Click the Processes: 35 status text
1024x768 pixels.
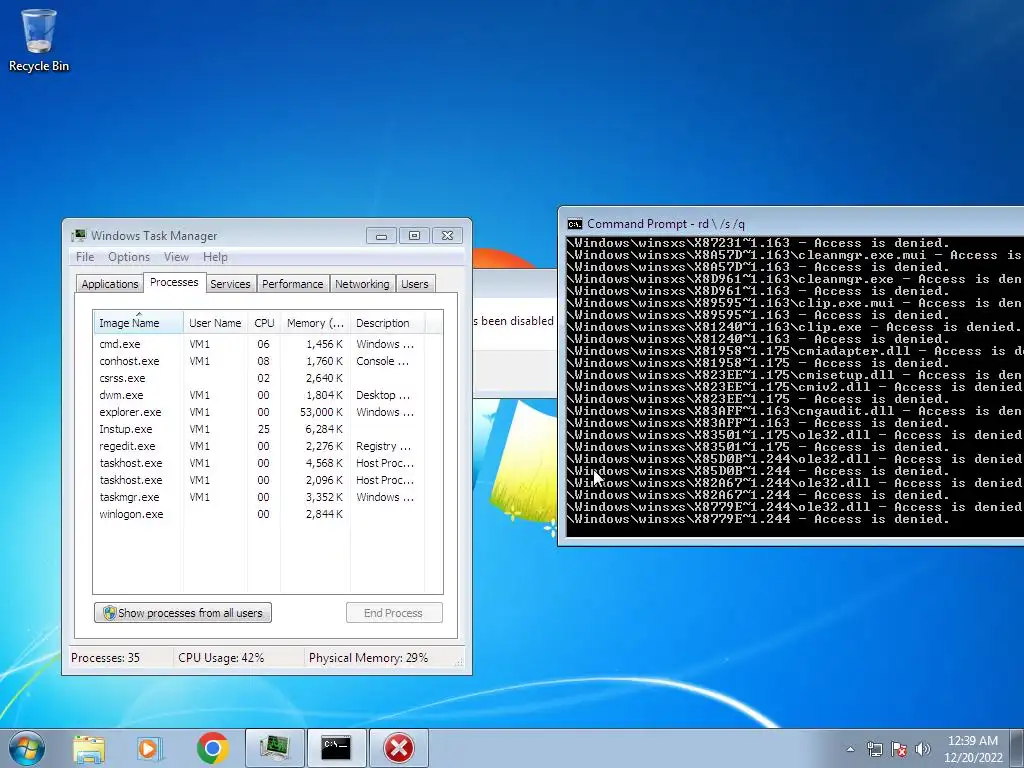[105, 658]
